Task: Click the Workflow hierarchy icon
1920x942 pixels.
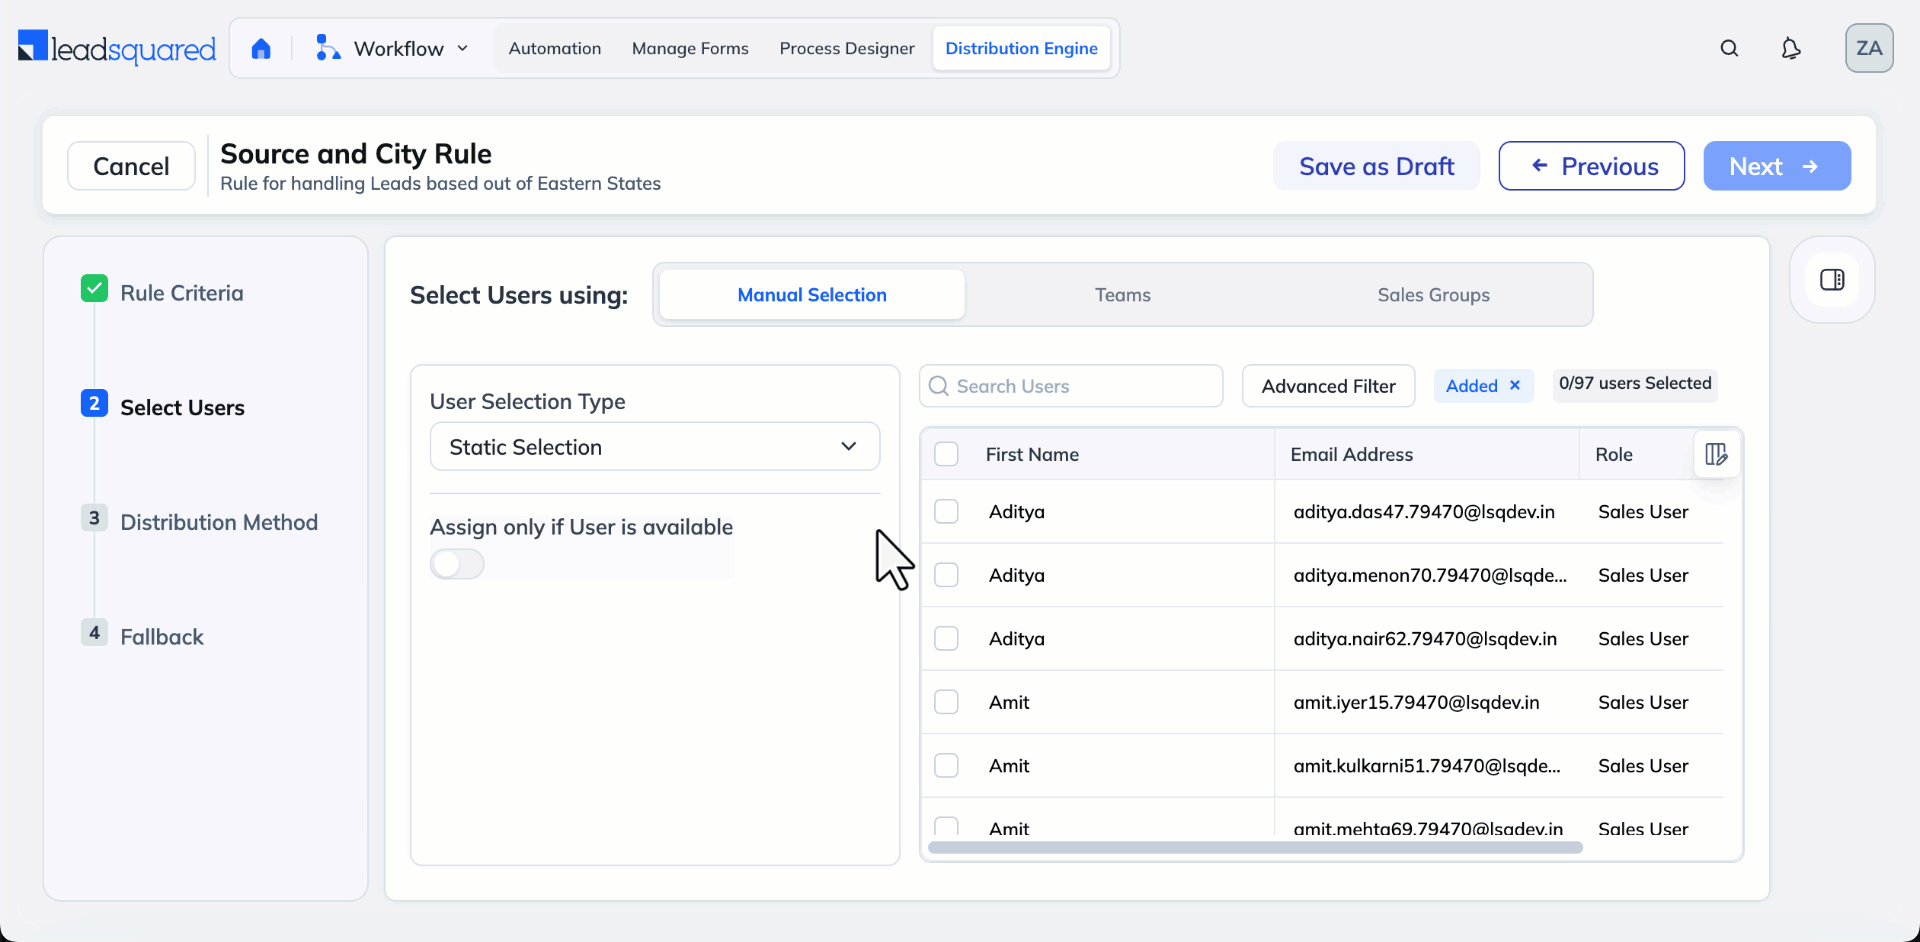Action: [x=328, y=48]
